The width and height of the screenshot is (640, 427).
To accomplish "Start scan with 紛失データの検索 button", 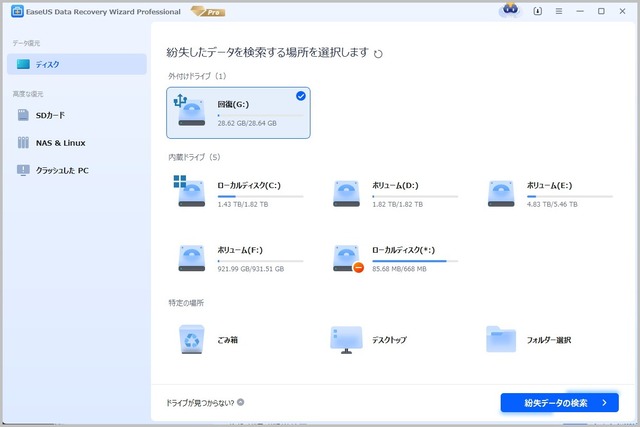I will click(x=560, y=403).
